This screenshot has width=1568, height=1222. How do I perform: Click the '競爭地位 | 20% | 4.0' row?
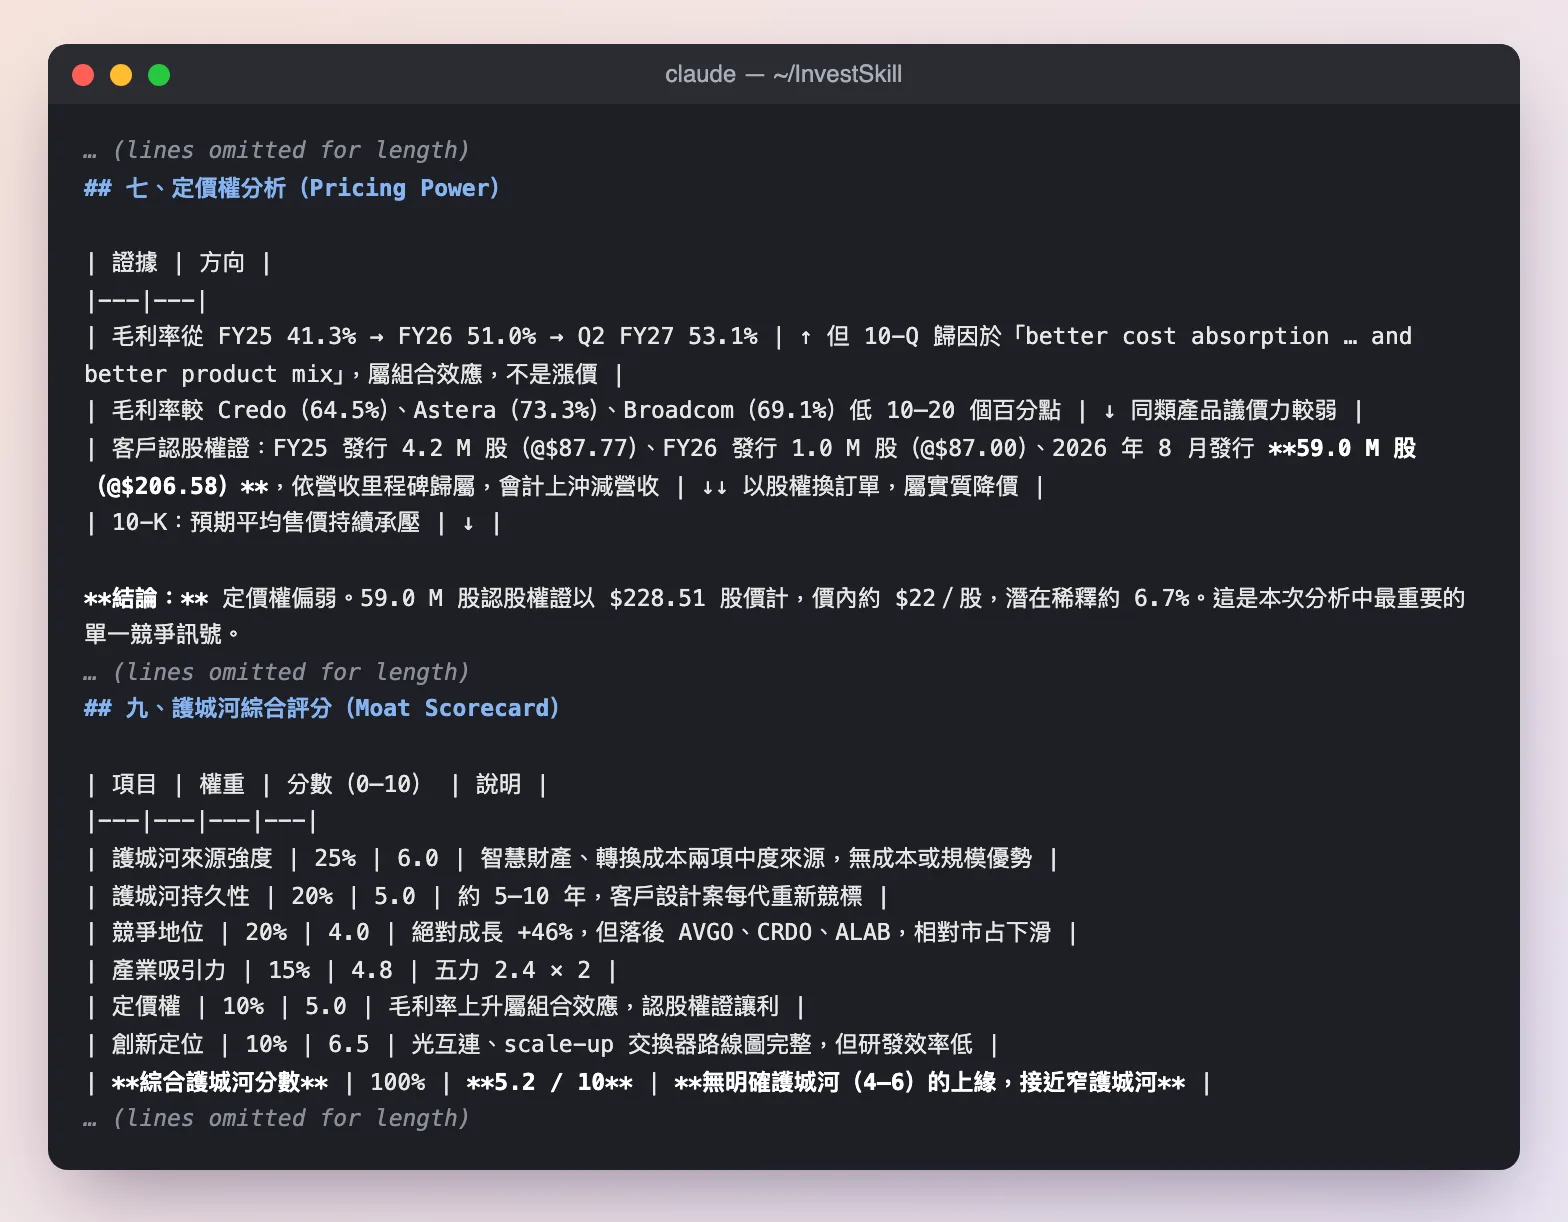click(581, 932)
